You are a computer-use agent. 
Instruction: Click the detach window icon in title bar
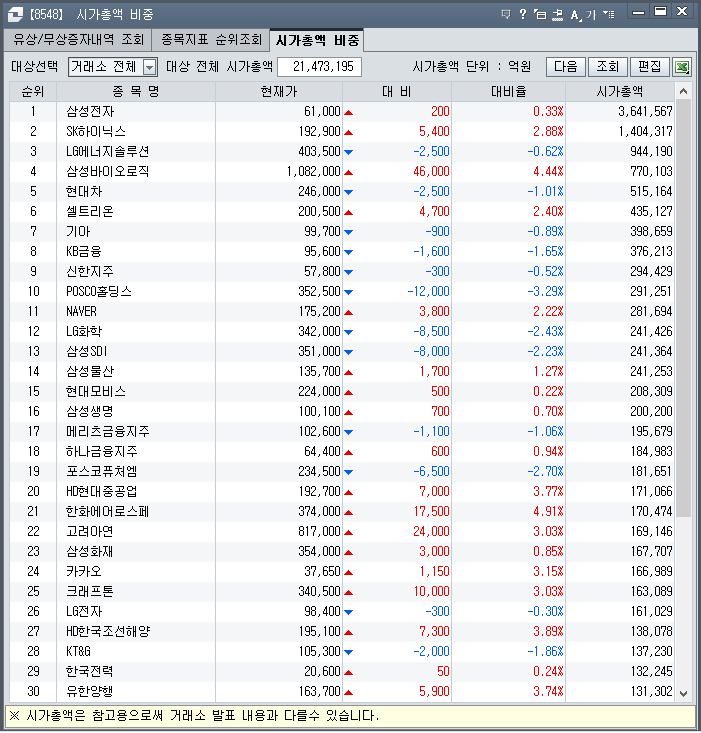[540, 14]
